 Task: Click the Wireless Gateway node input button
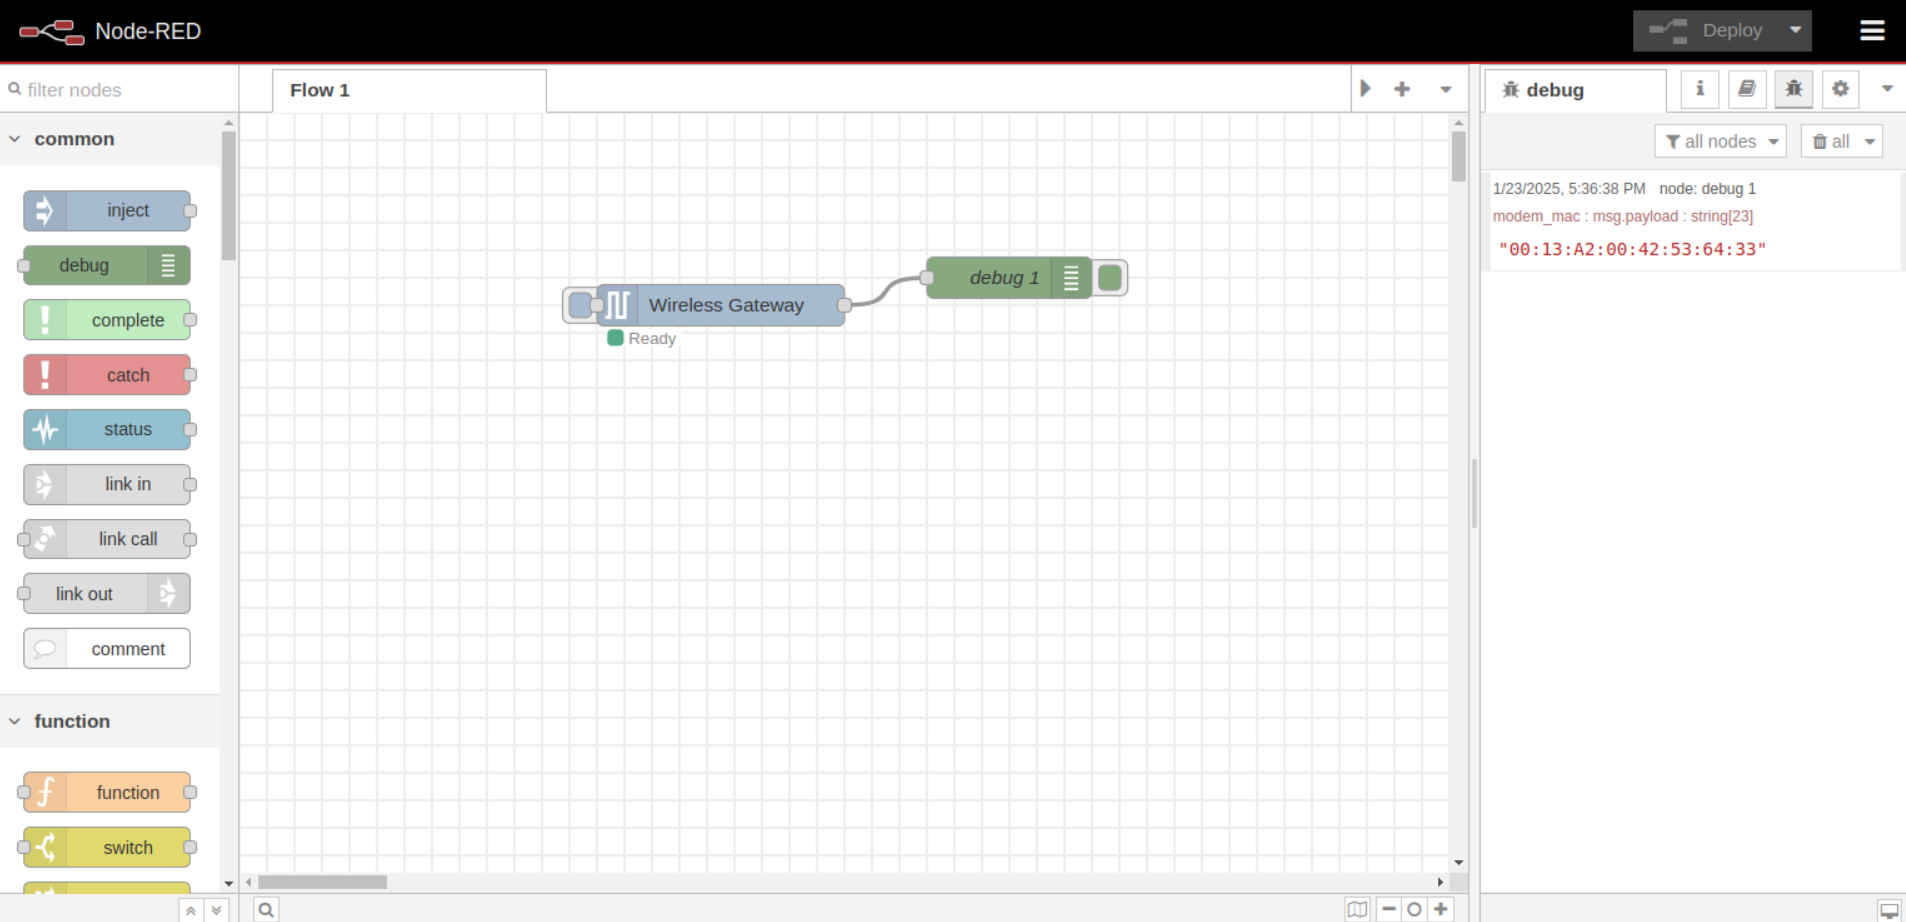579,305
